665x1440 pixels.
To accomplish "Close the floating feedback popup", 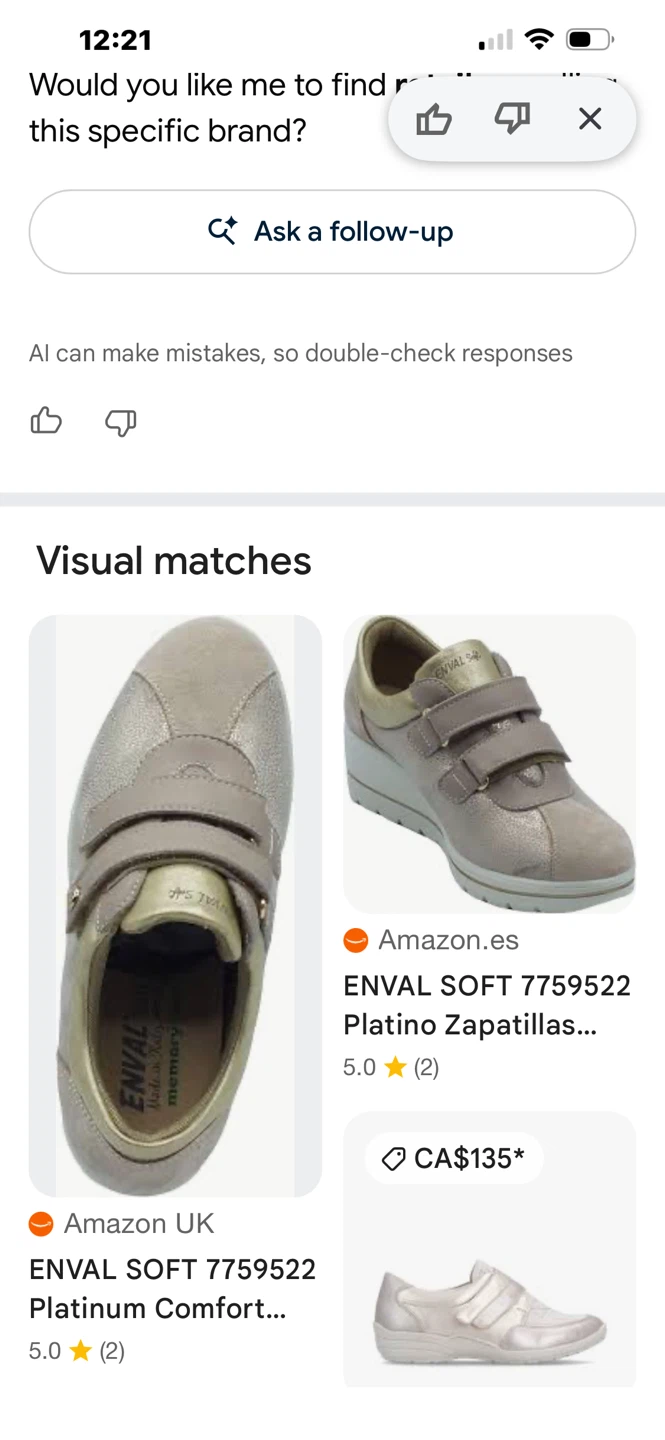I will pyautogui.click(x=590, y=119).
